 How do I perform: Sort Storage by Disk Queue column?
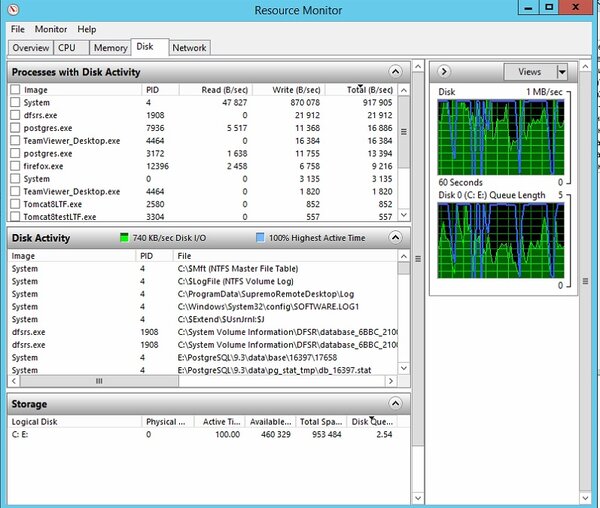tap(372, 422)
